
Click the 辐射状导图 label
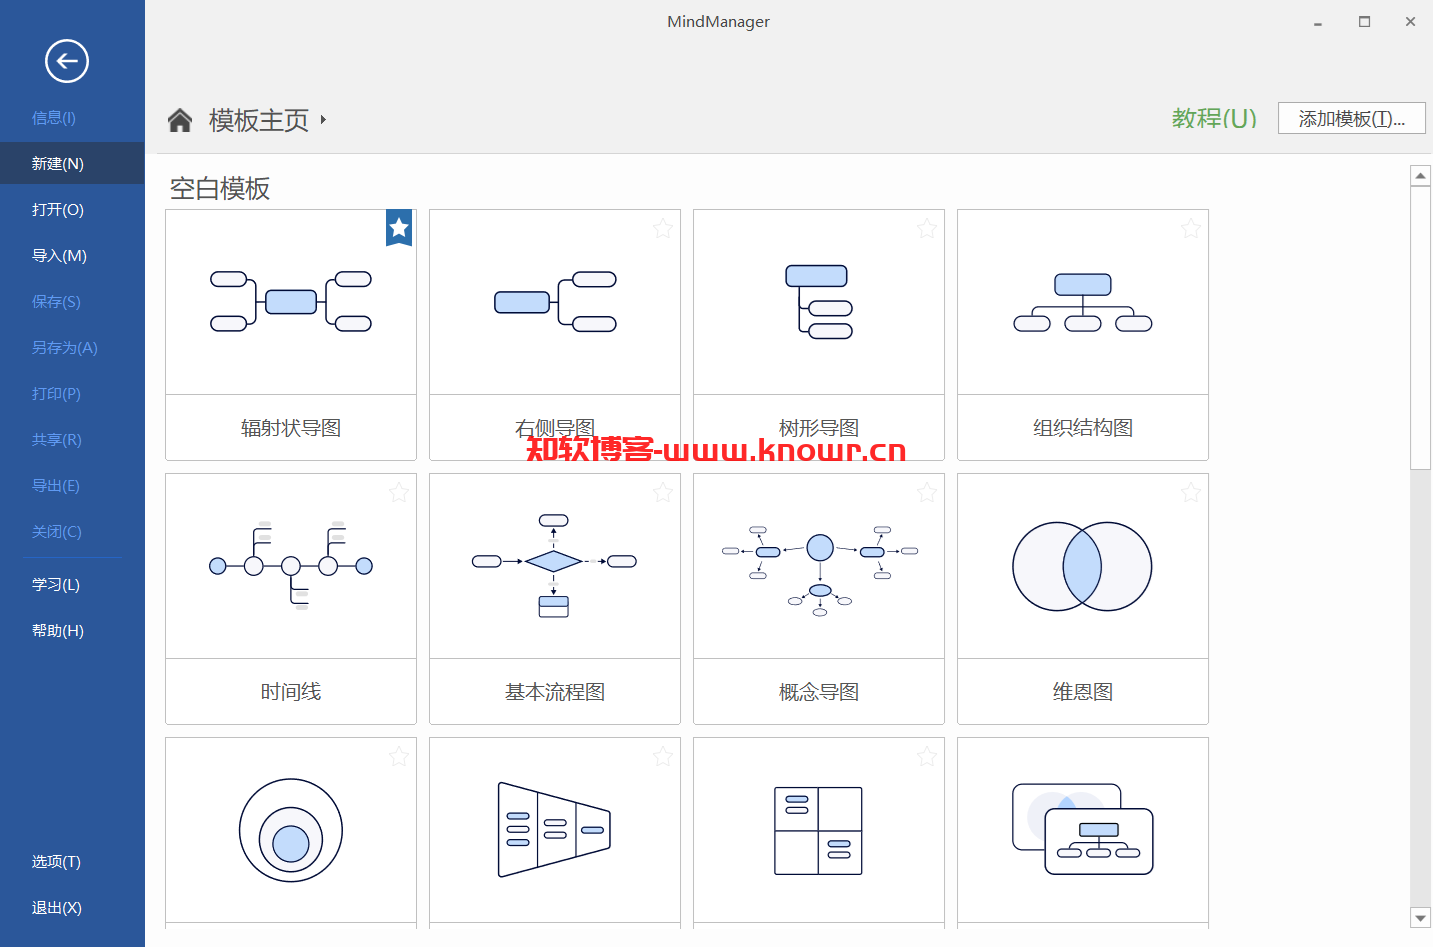click(291, 428)
